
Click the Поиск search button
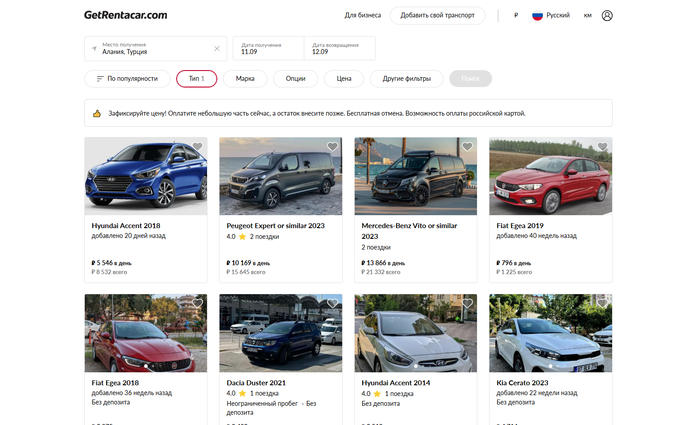click(471, 79)
